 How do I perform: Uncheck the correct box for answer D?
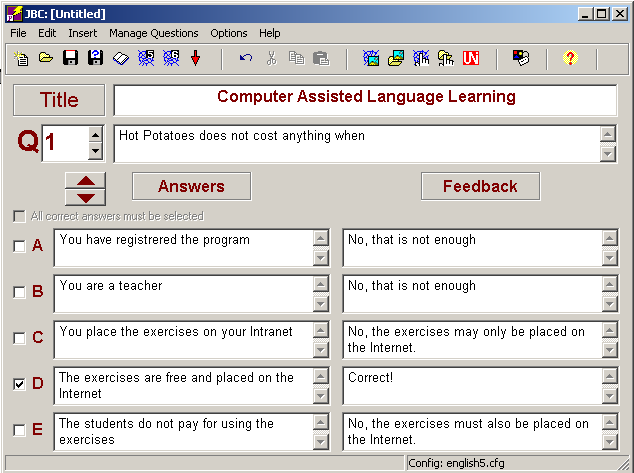19,384
